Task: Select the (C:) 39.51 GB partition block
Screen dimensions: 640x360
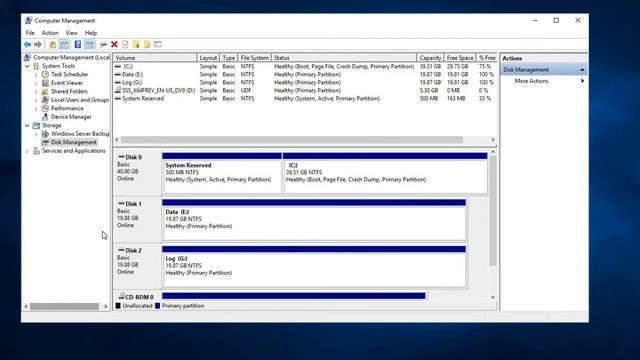Action: (385, 173)
